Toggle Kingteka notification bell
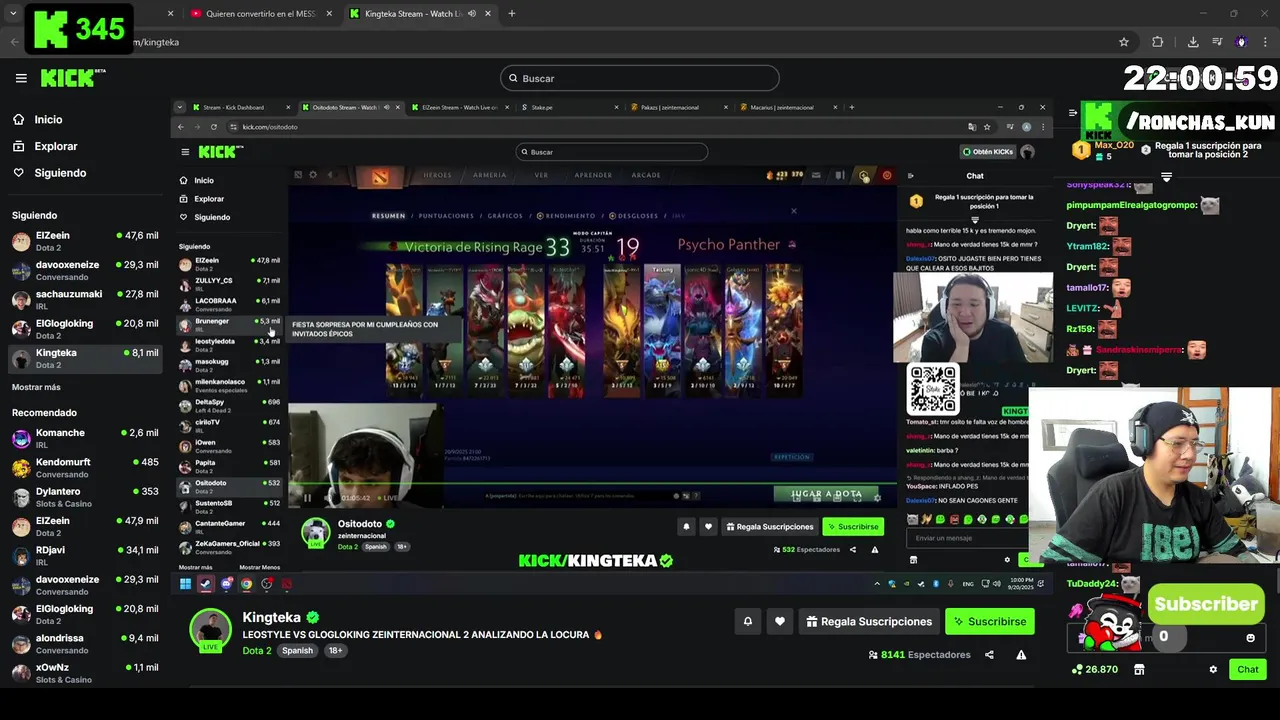The height and width of the screenshot is (720, 1280). (x=747, y=621)
